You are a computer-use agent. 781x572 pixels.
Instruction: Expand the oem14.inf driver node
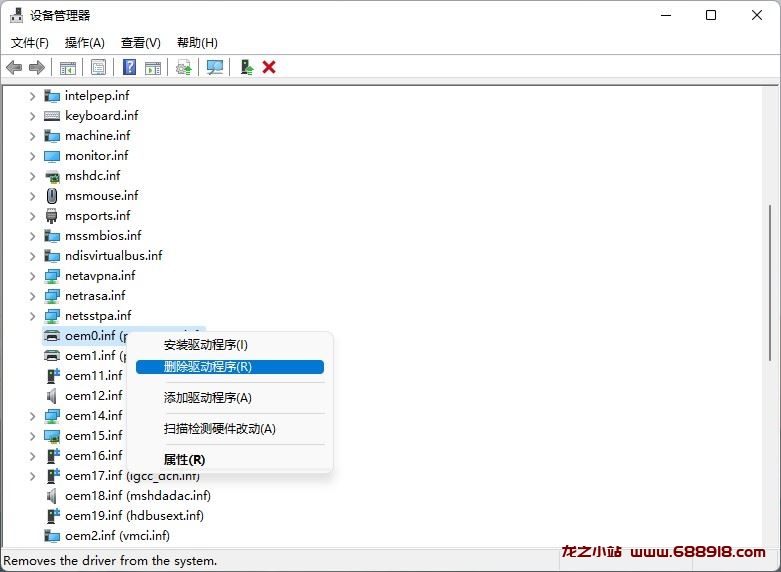coord(32,416)
